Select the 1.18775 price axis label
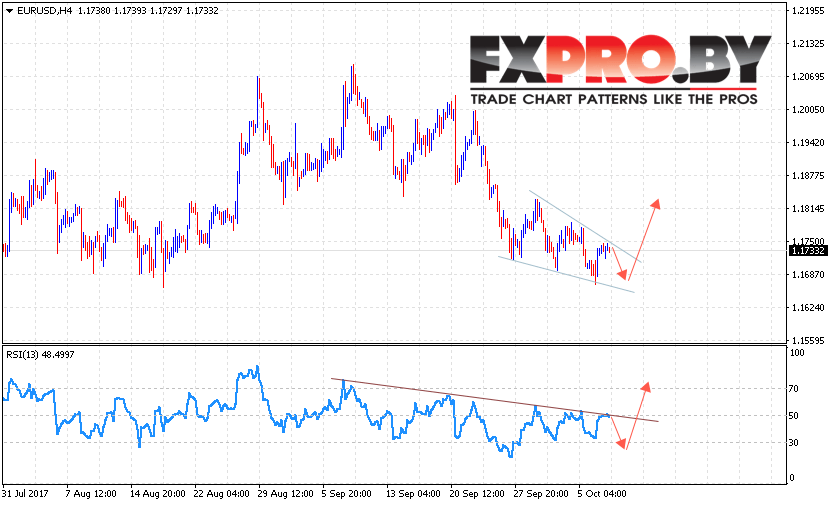 click(808, 176)
